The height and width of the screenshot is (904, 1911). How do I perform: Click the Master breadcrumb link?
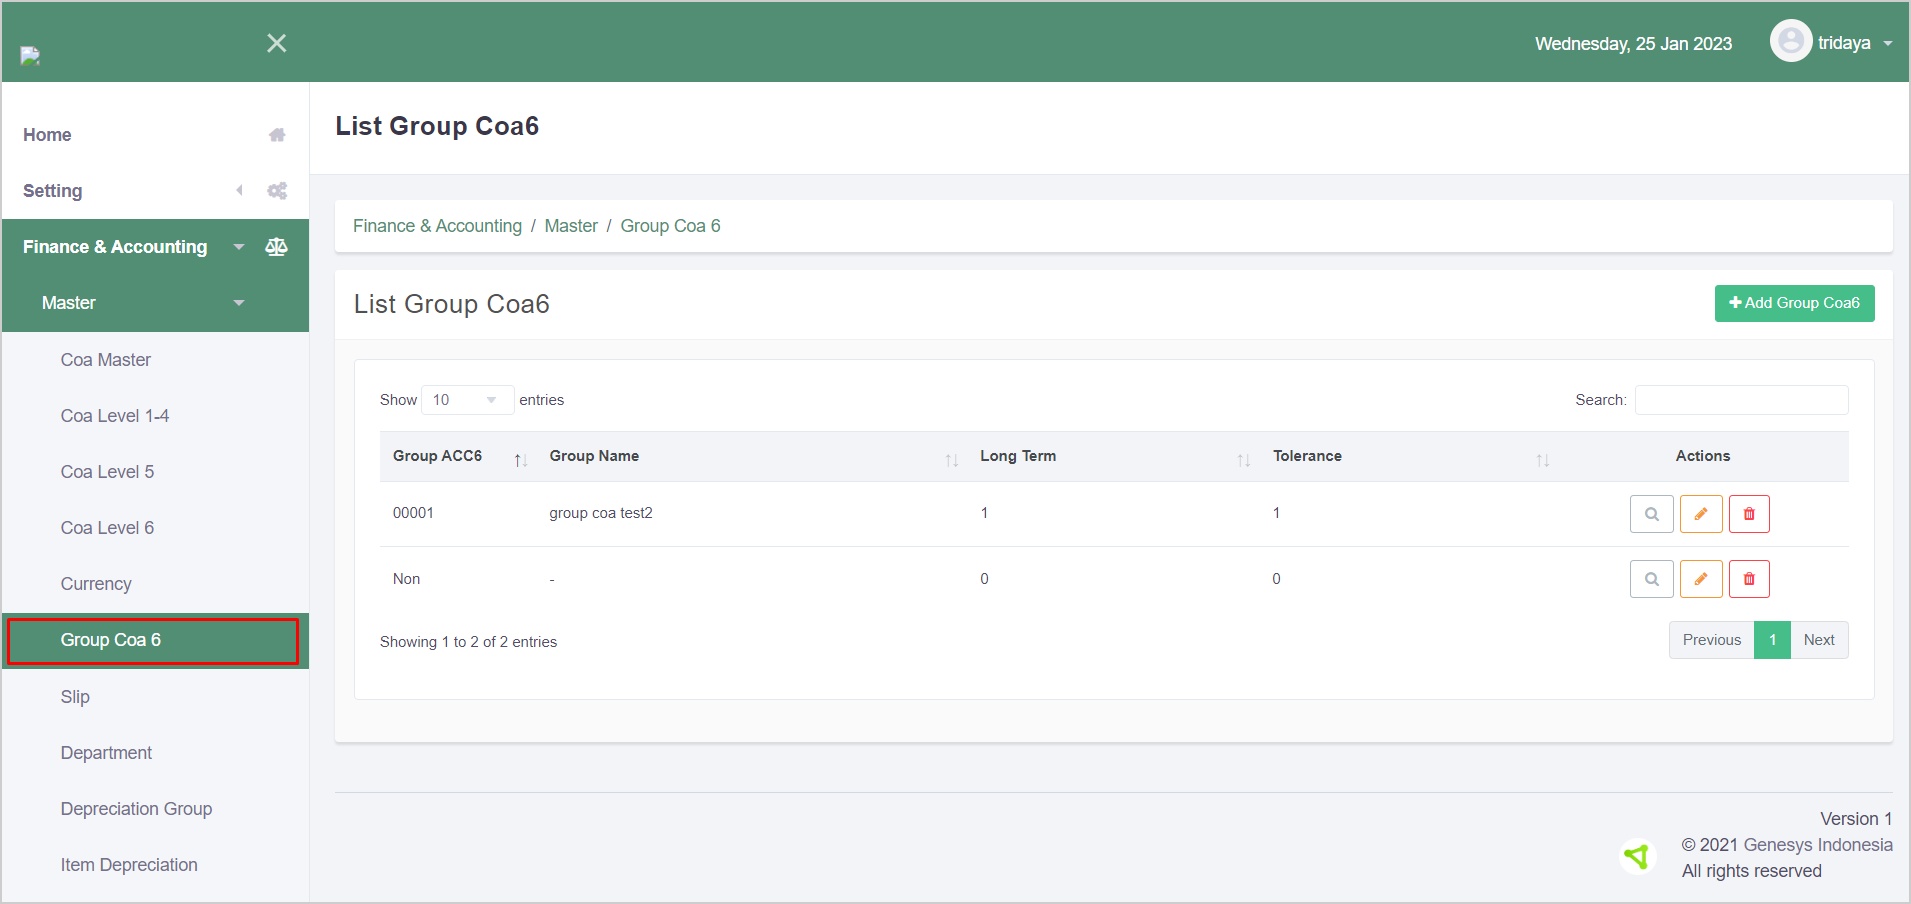tap(571, 226)
